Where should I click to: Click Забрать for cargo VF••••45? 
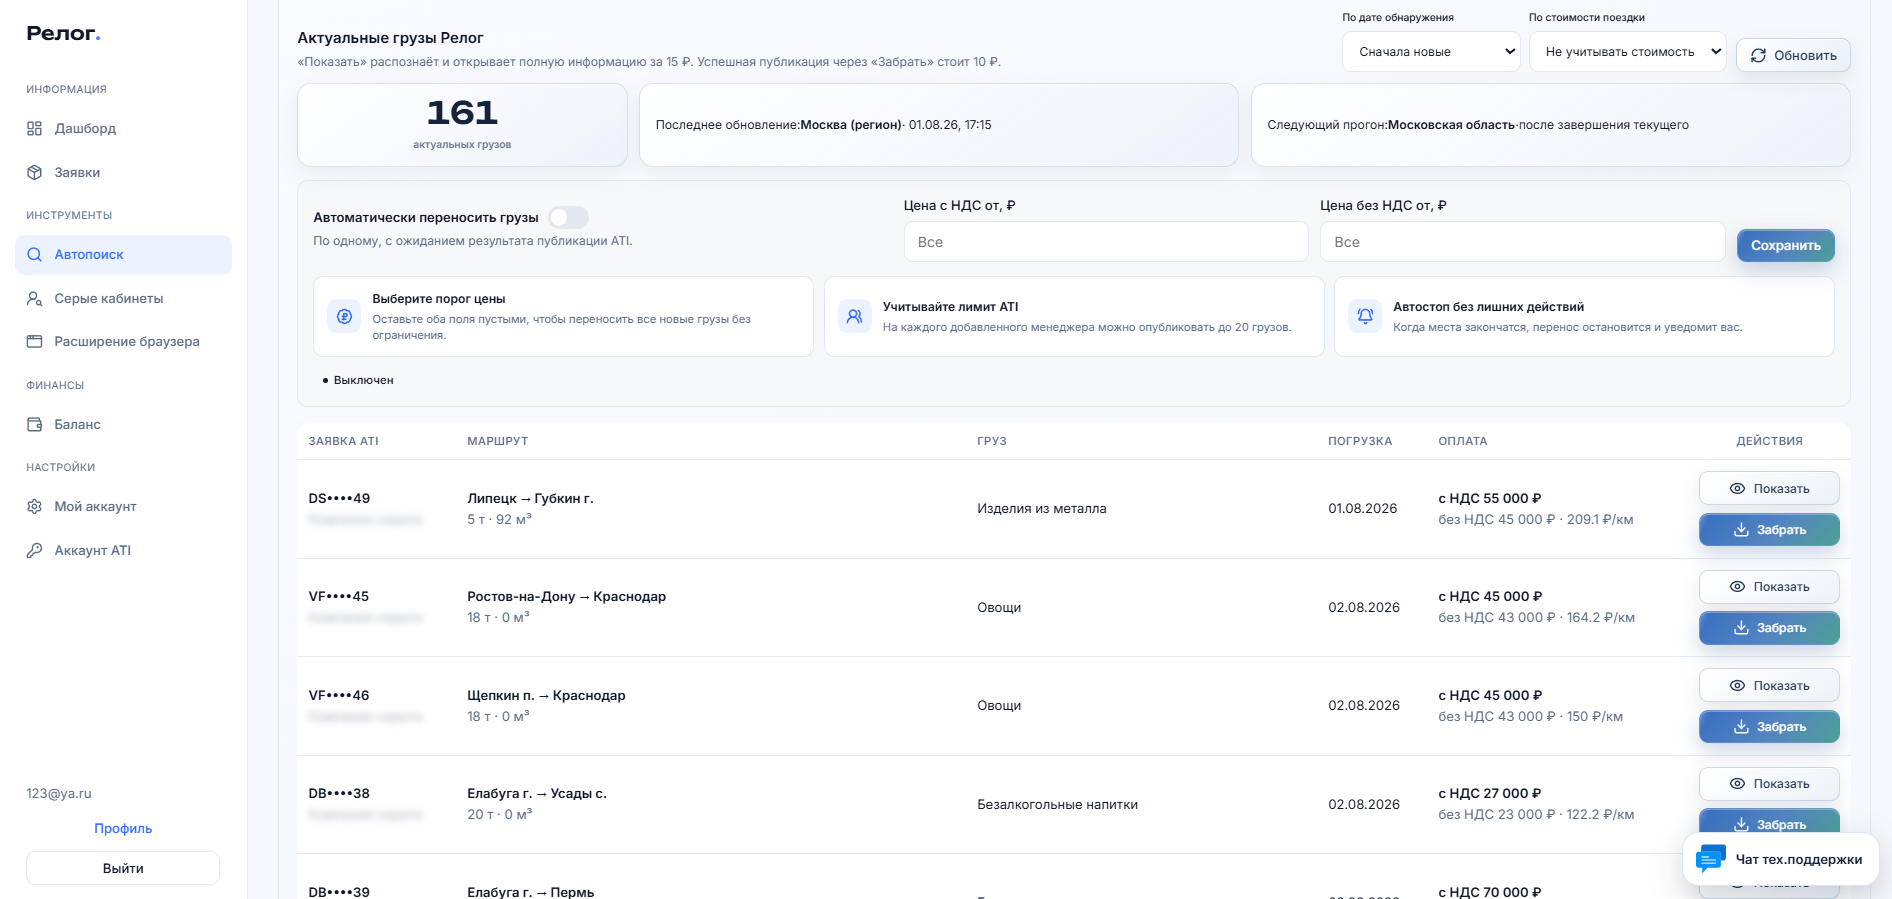1769,628
